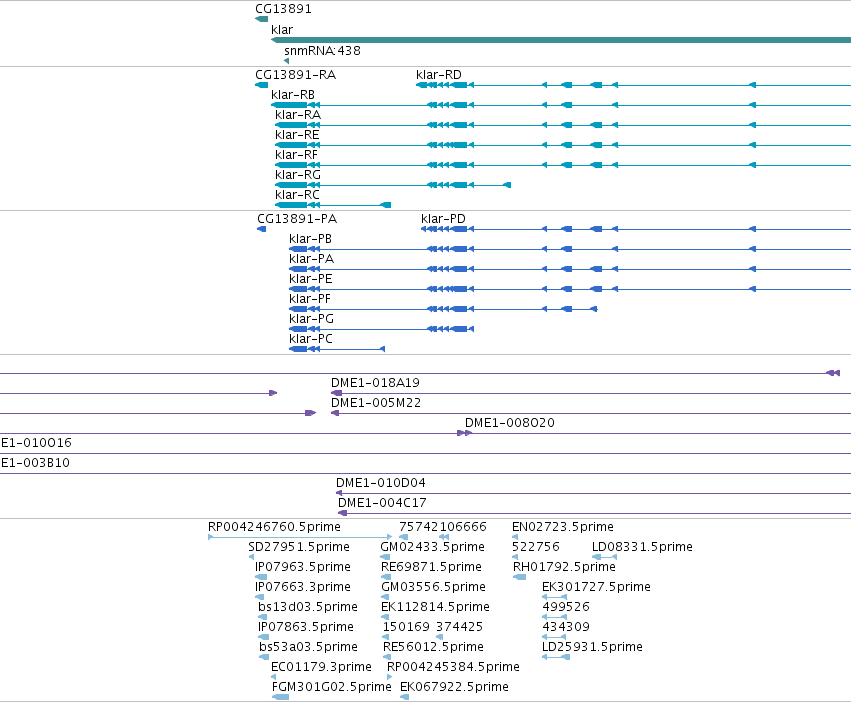The image size is (851, 702).
Task: Select klar-RF transcript label
Action: coord(296,155)
